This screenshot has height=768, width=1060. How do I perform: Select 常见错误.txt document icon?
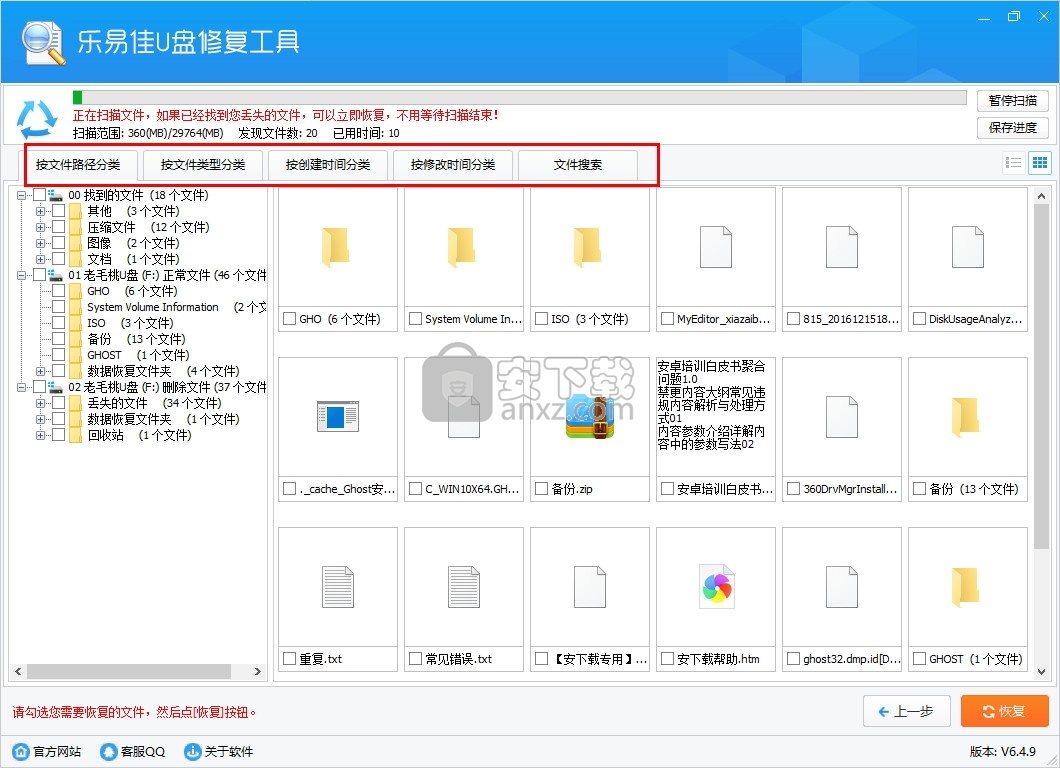point(464,587)
